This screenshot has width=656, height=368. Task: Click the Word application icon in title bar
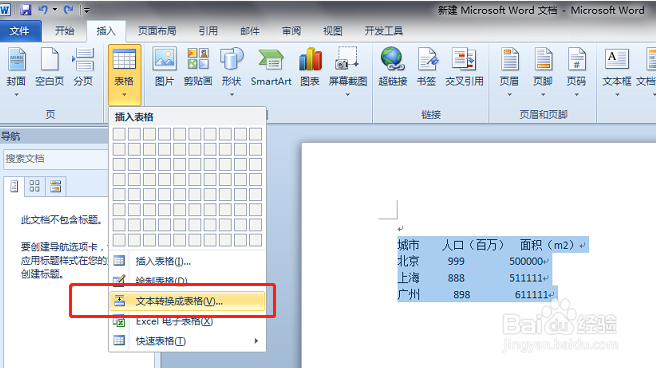click(x=5, y=9)
